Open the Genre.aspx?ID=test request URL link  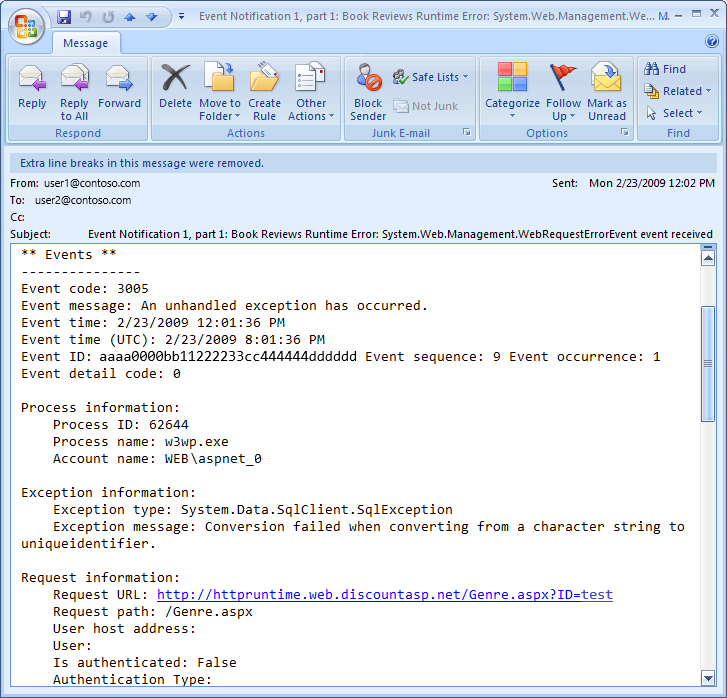pos(385,595)
